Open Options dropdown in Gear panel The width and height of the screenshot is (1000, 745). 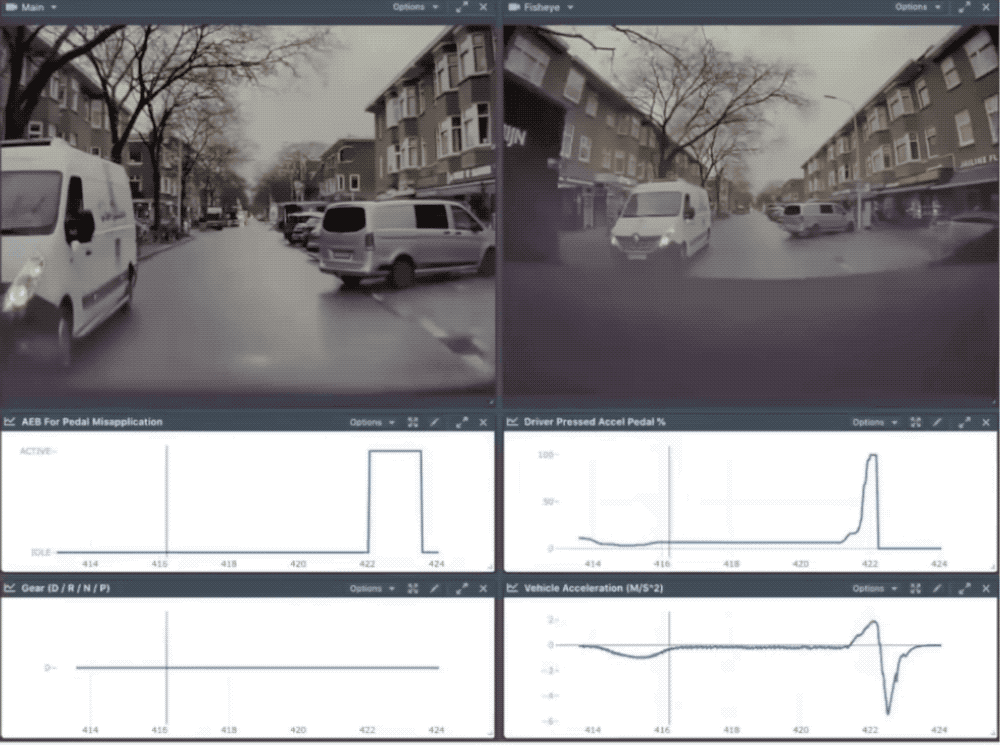tap(372, 589)
